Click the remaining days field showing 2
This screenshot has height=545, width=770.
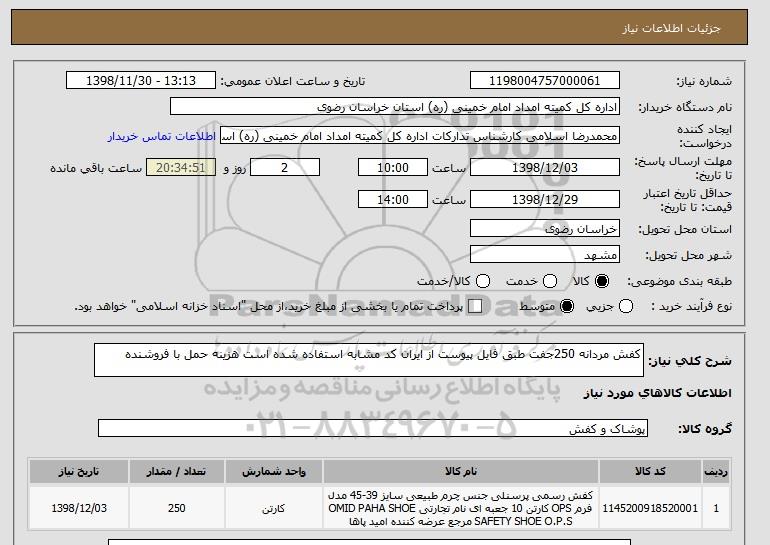coord(285,167)
